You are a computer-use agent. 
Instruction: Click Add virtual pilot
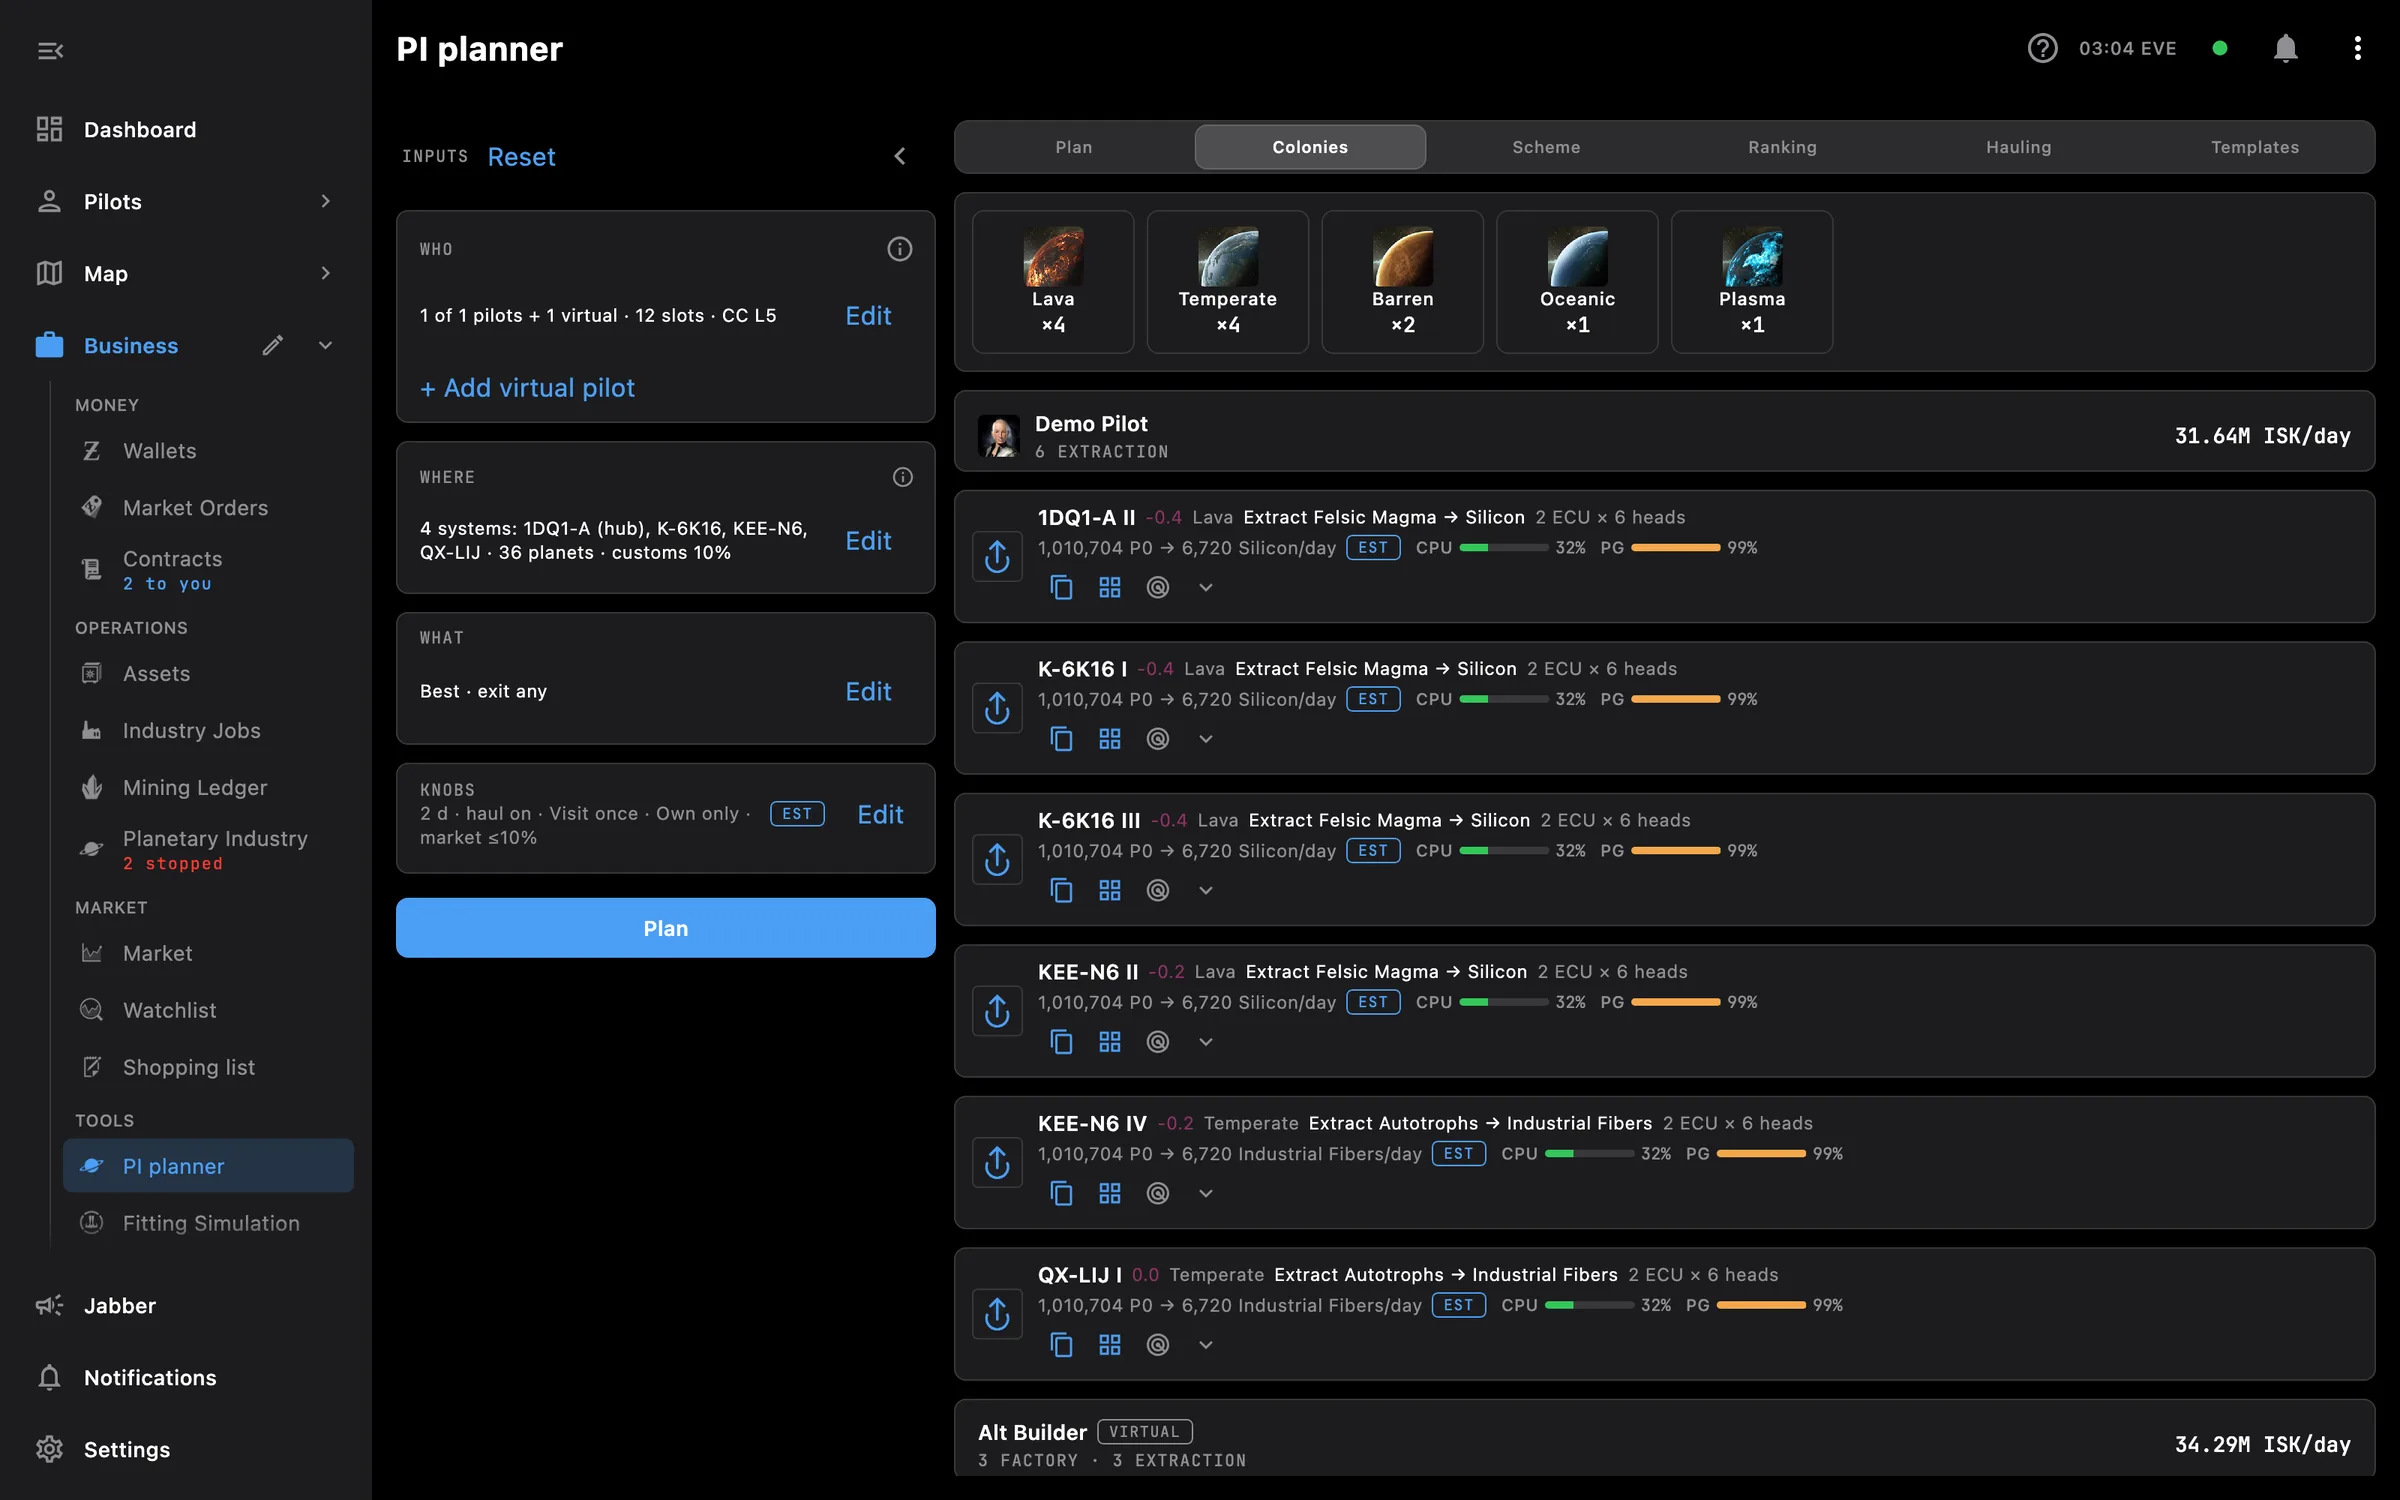pos(527,388)
